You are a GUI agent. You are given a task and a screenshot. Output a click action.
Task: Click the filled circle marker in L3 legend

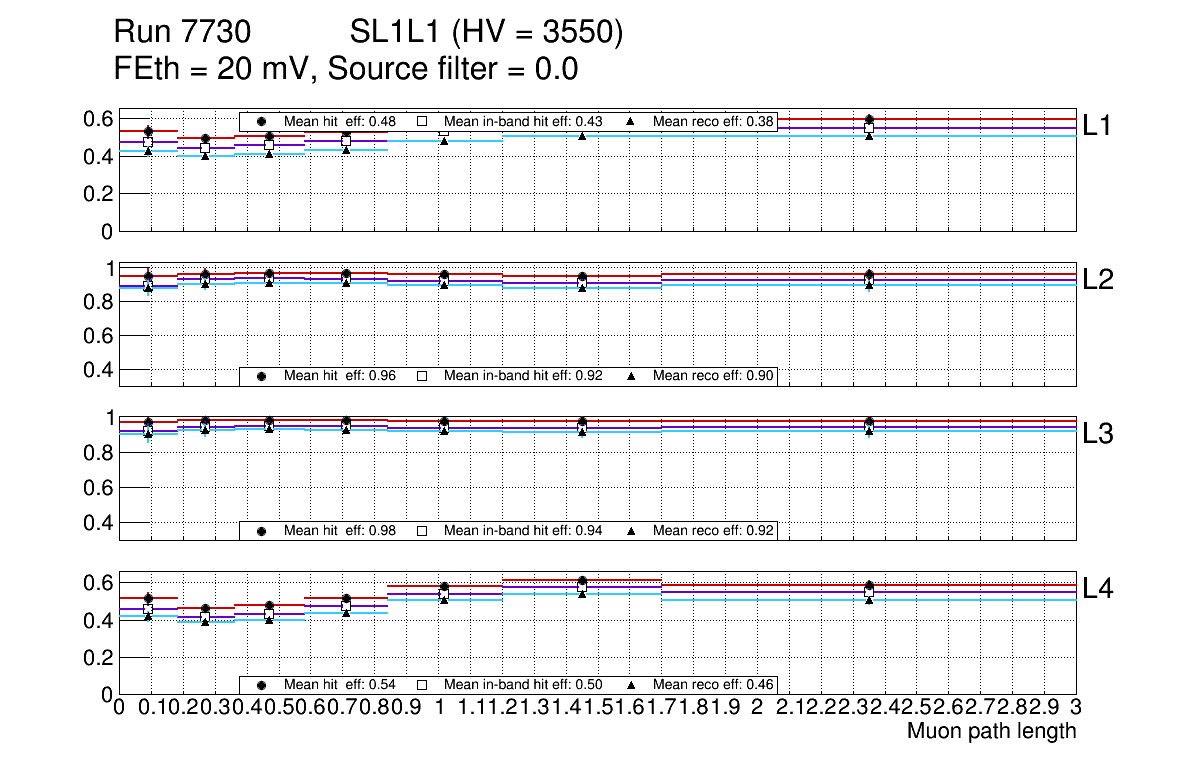click(262, 531)
